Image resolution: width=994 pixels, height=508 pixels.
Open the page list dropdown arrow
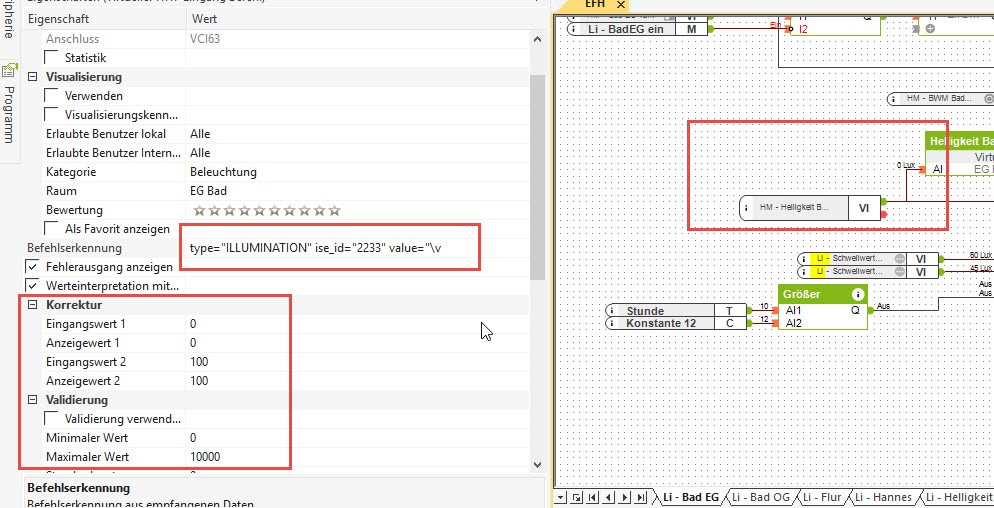point(560,497)
